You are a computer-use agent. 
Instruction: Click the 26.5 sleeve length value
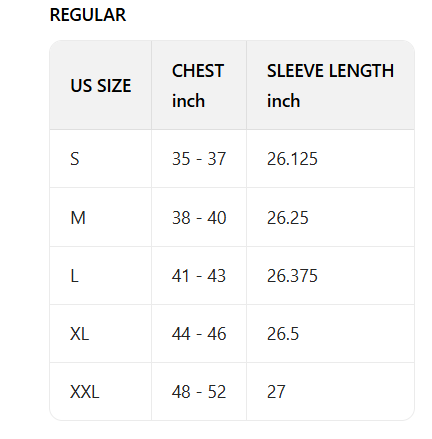tap(283, 334)
